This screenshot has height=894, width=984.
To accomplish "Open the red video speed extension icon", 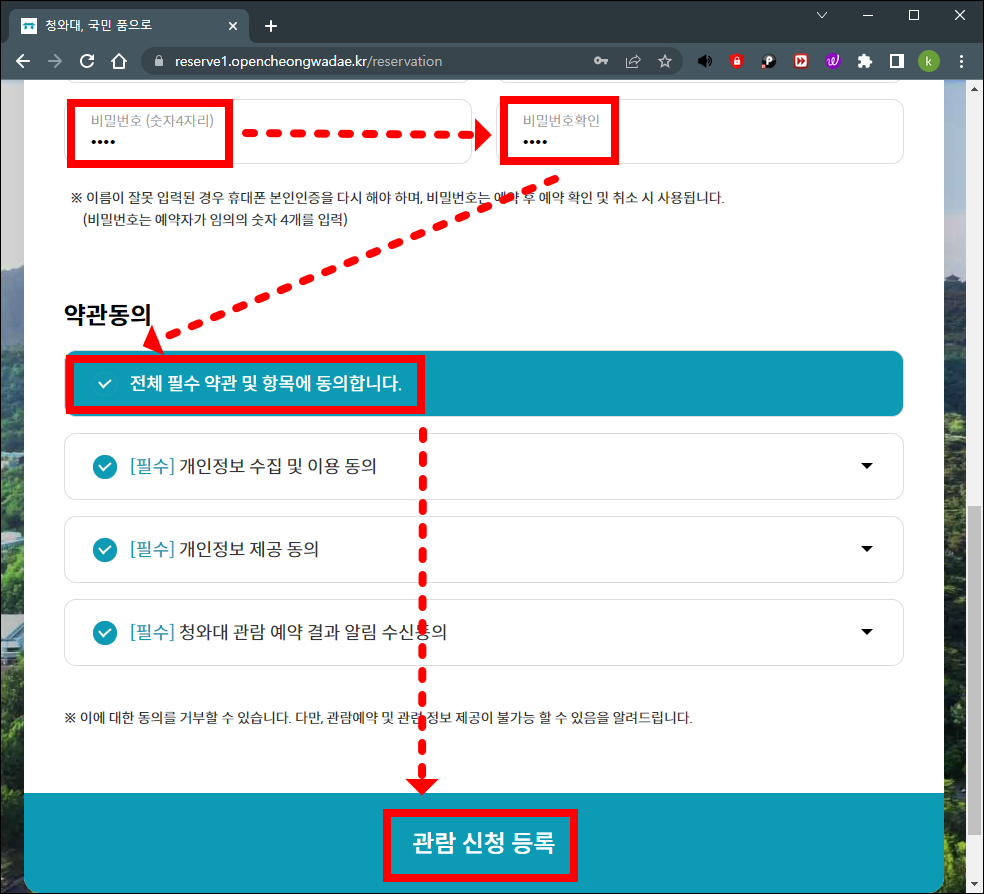I will point(801,61).
